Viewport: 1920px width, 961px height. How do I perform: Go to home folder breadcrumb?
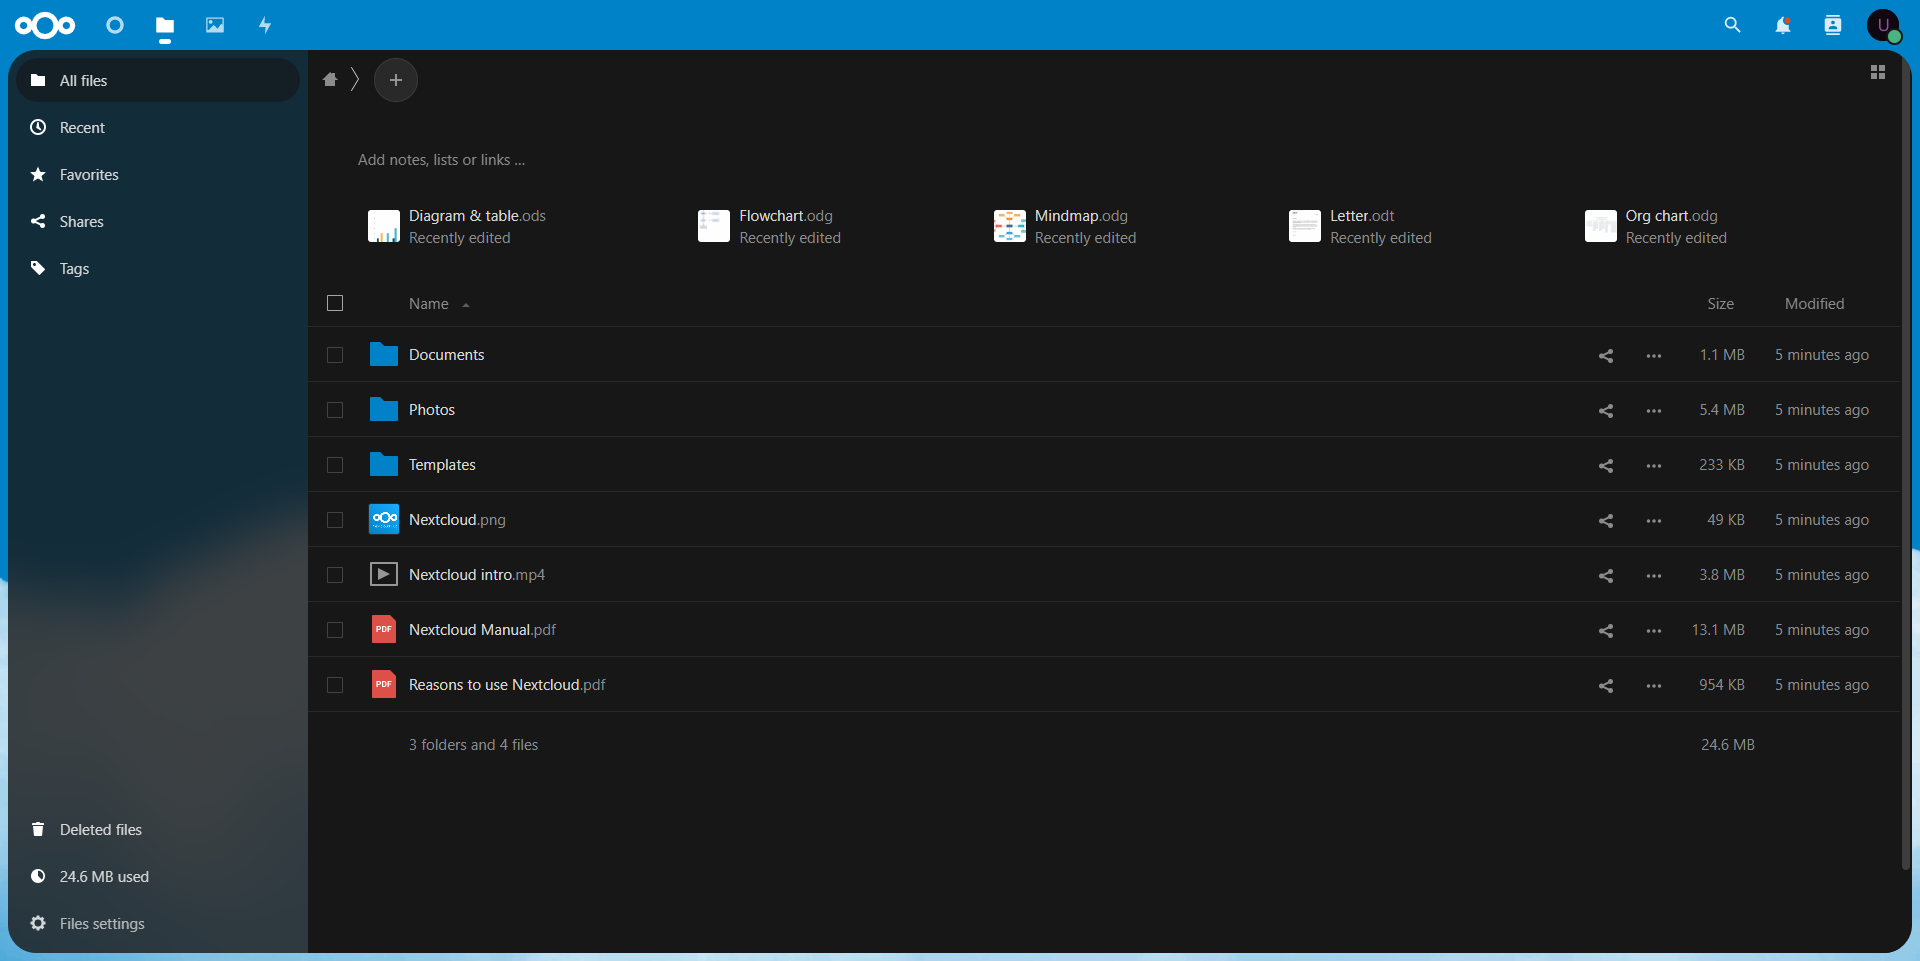[x=330, y=80]
